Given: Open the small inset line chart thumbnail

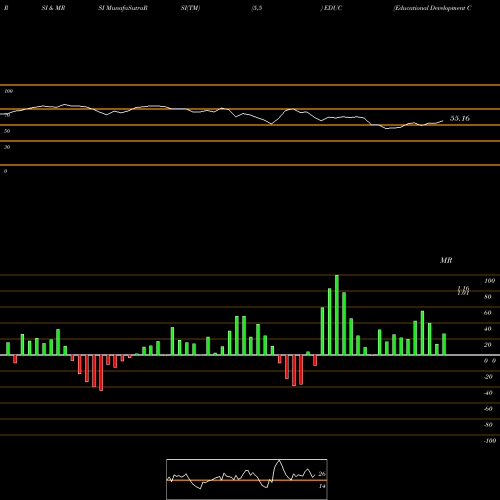Looking at the screenshot, I should coord(247,479).
